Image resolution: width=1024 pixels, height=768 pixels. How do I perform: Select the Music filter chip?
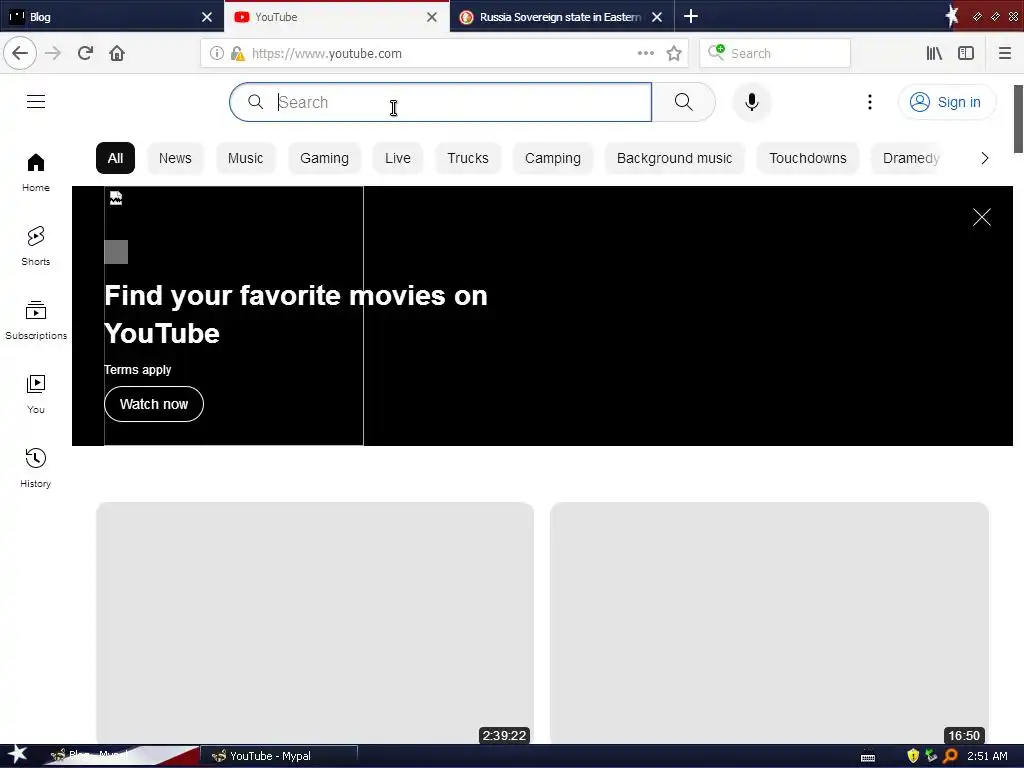point(246,158)
